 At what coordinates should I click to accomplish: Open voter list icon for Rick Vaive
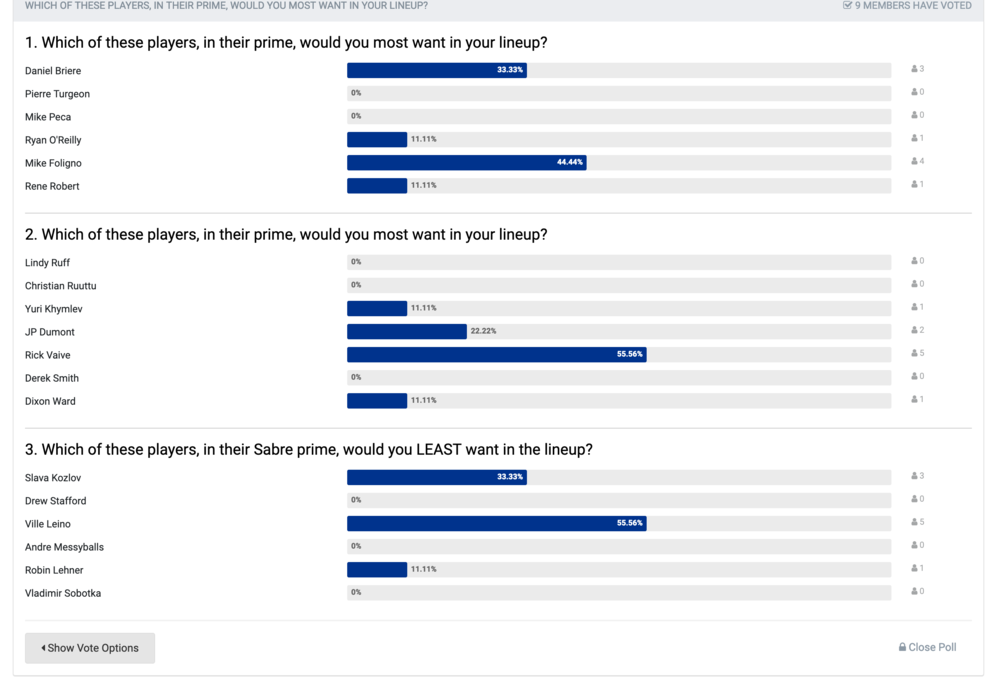coord(914,353)
